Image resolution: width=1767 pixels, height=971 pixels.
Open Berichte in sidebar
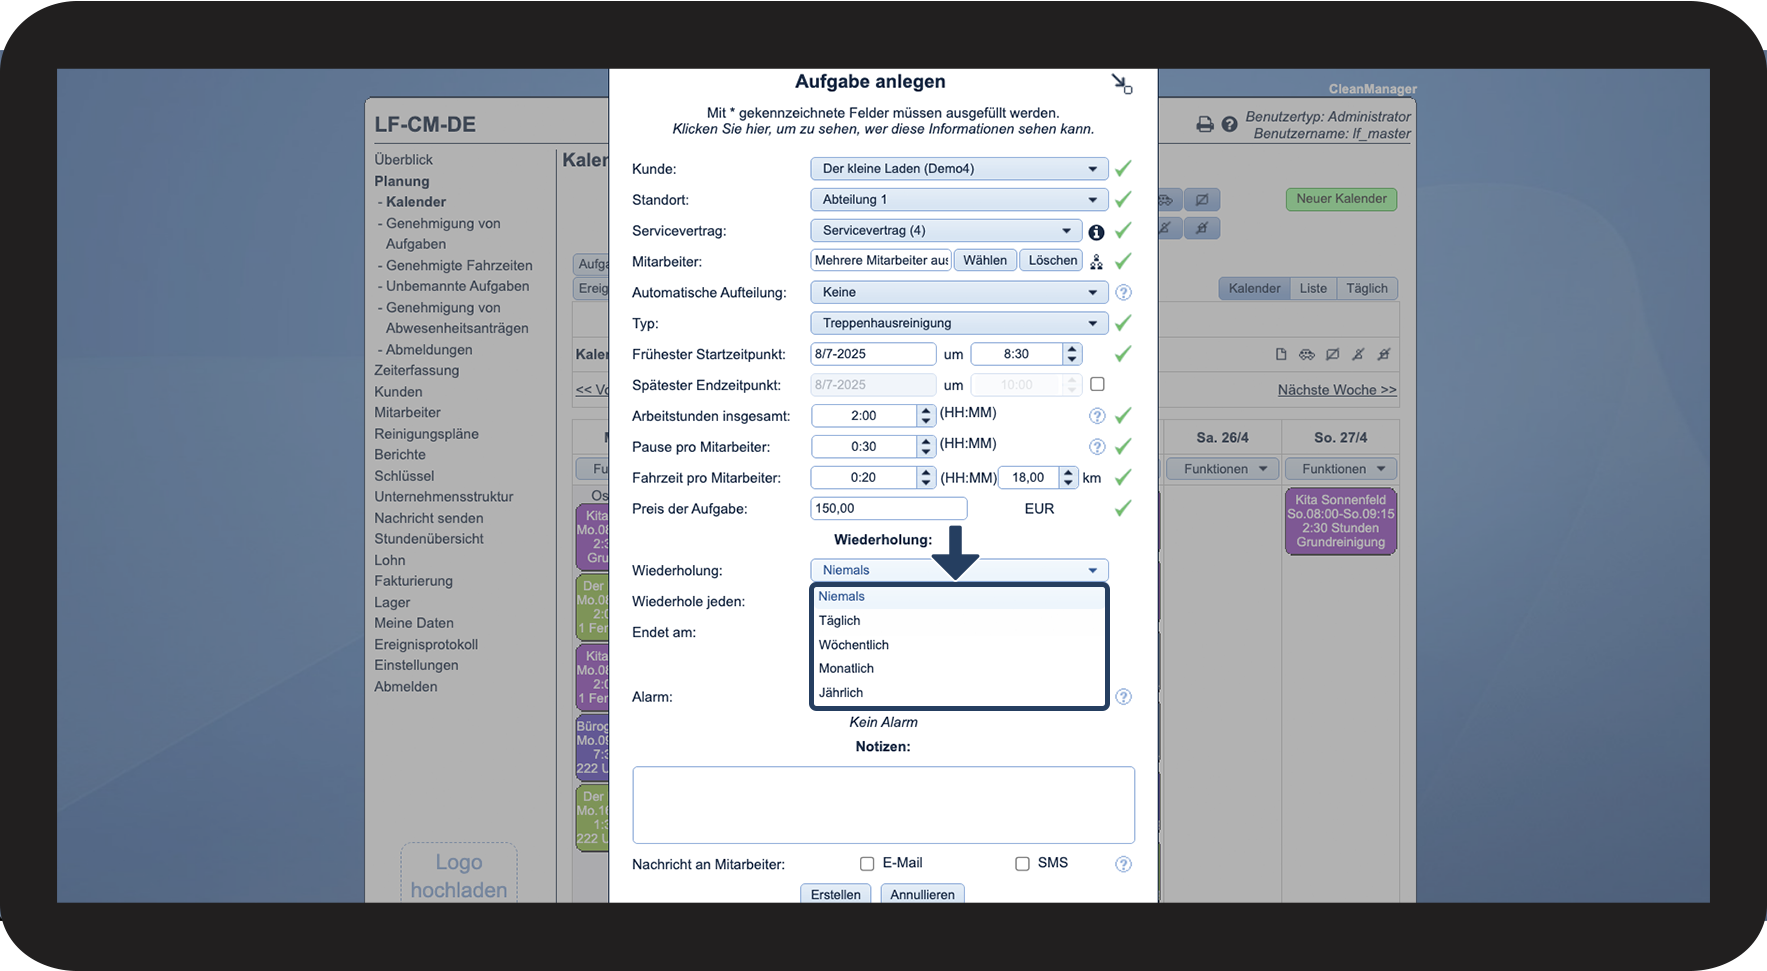tap(400, 454)
